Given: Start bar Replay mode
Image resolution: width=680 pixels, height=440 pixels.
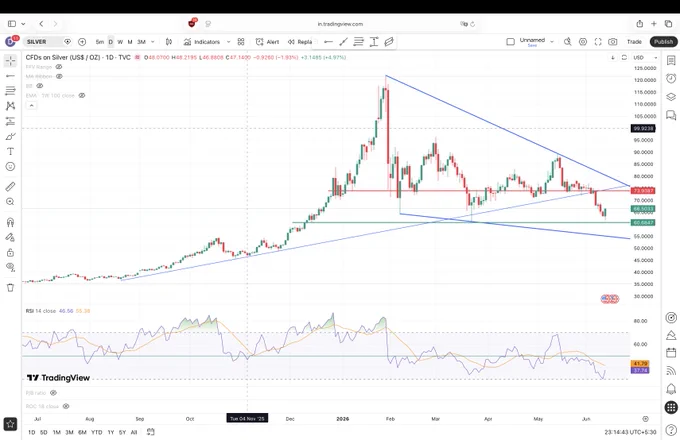Looking at the screenshot, I should tap(300, 42).
